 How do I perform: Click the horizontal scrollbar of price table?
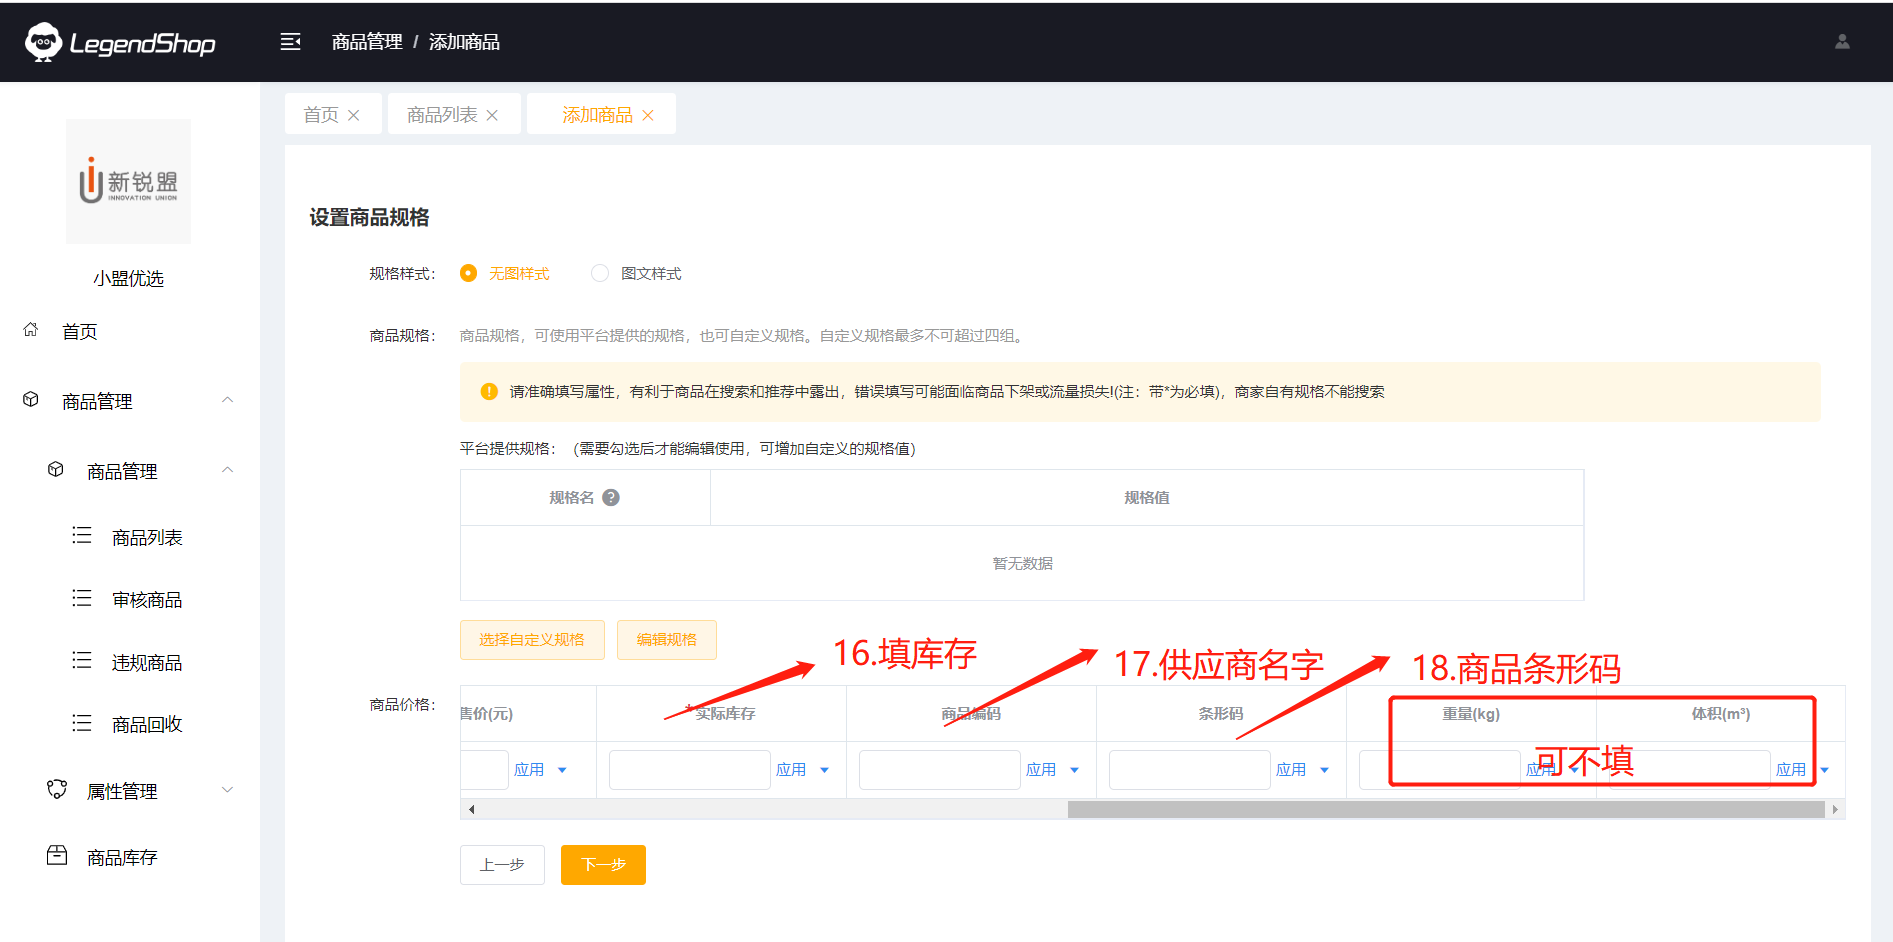pos(1445,810)
